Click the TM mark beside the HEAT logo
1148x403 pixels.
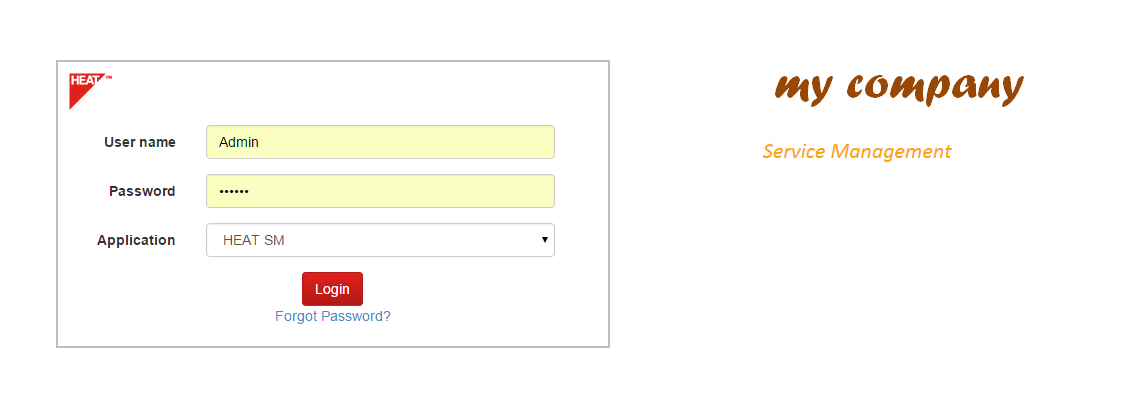click(109, 77)
